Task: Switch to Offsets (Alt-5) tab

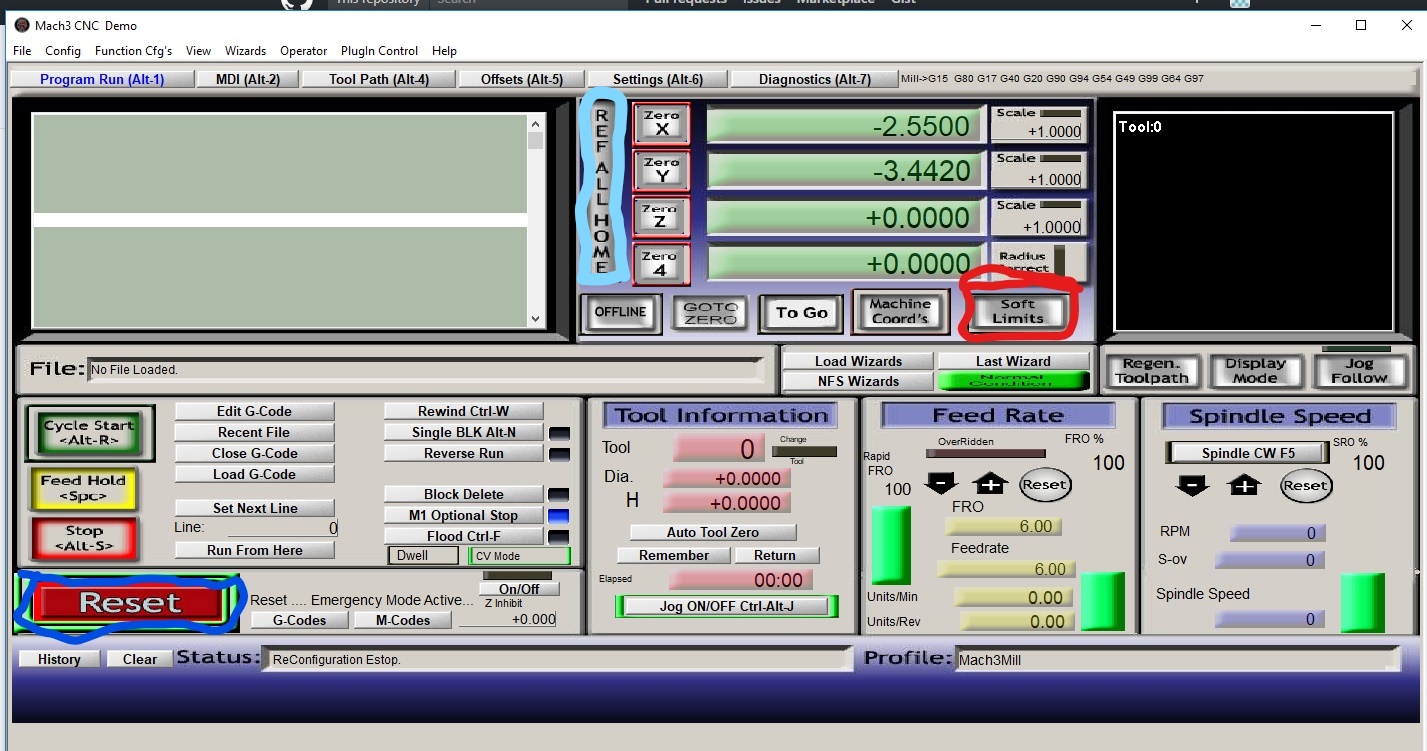Action: (x=522, y=79)
